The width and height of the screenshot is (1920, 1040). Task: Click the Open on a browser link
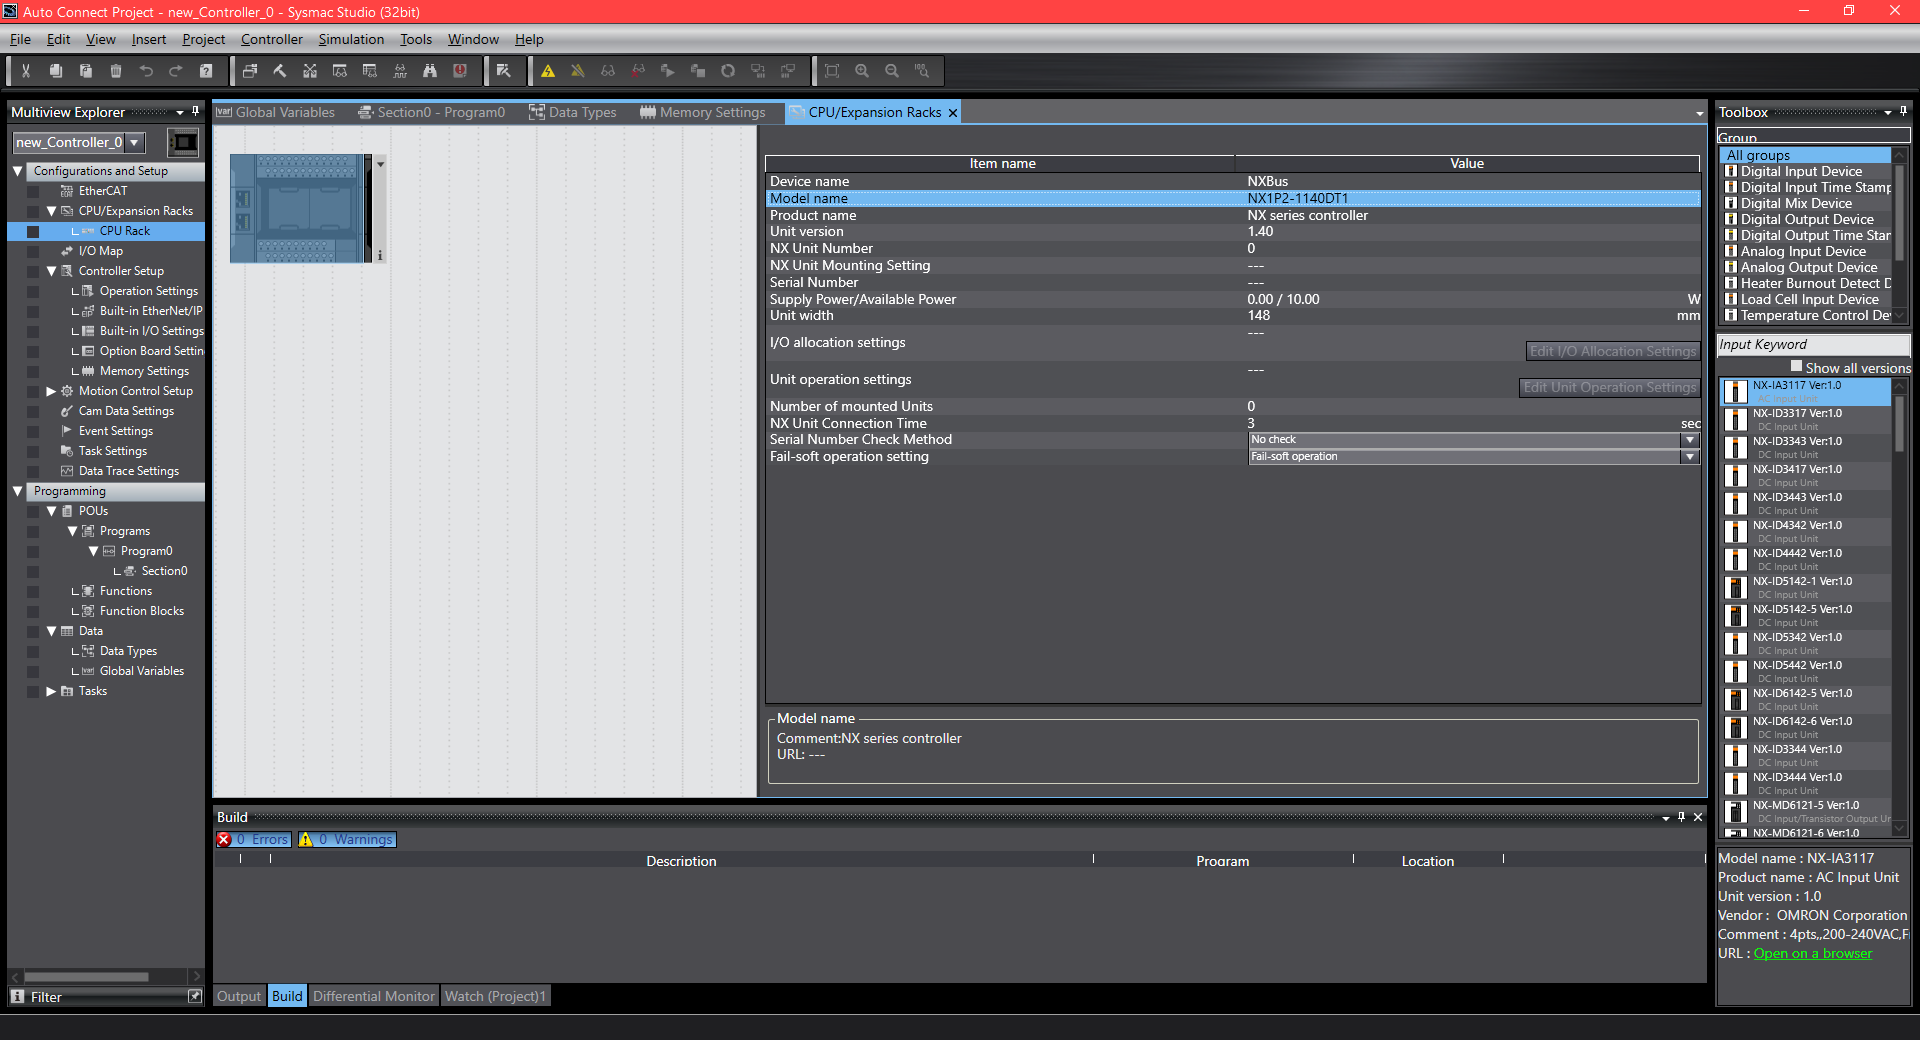point(1812,953)
